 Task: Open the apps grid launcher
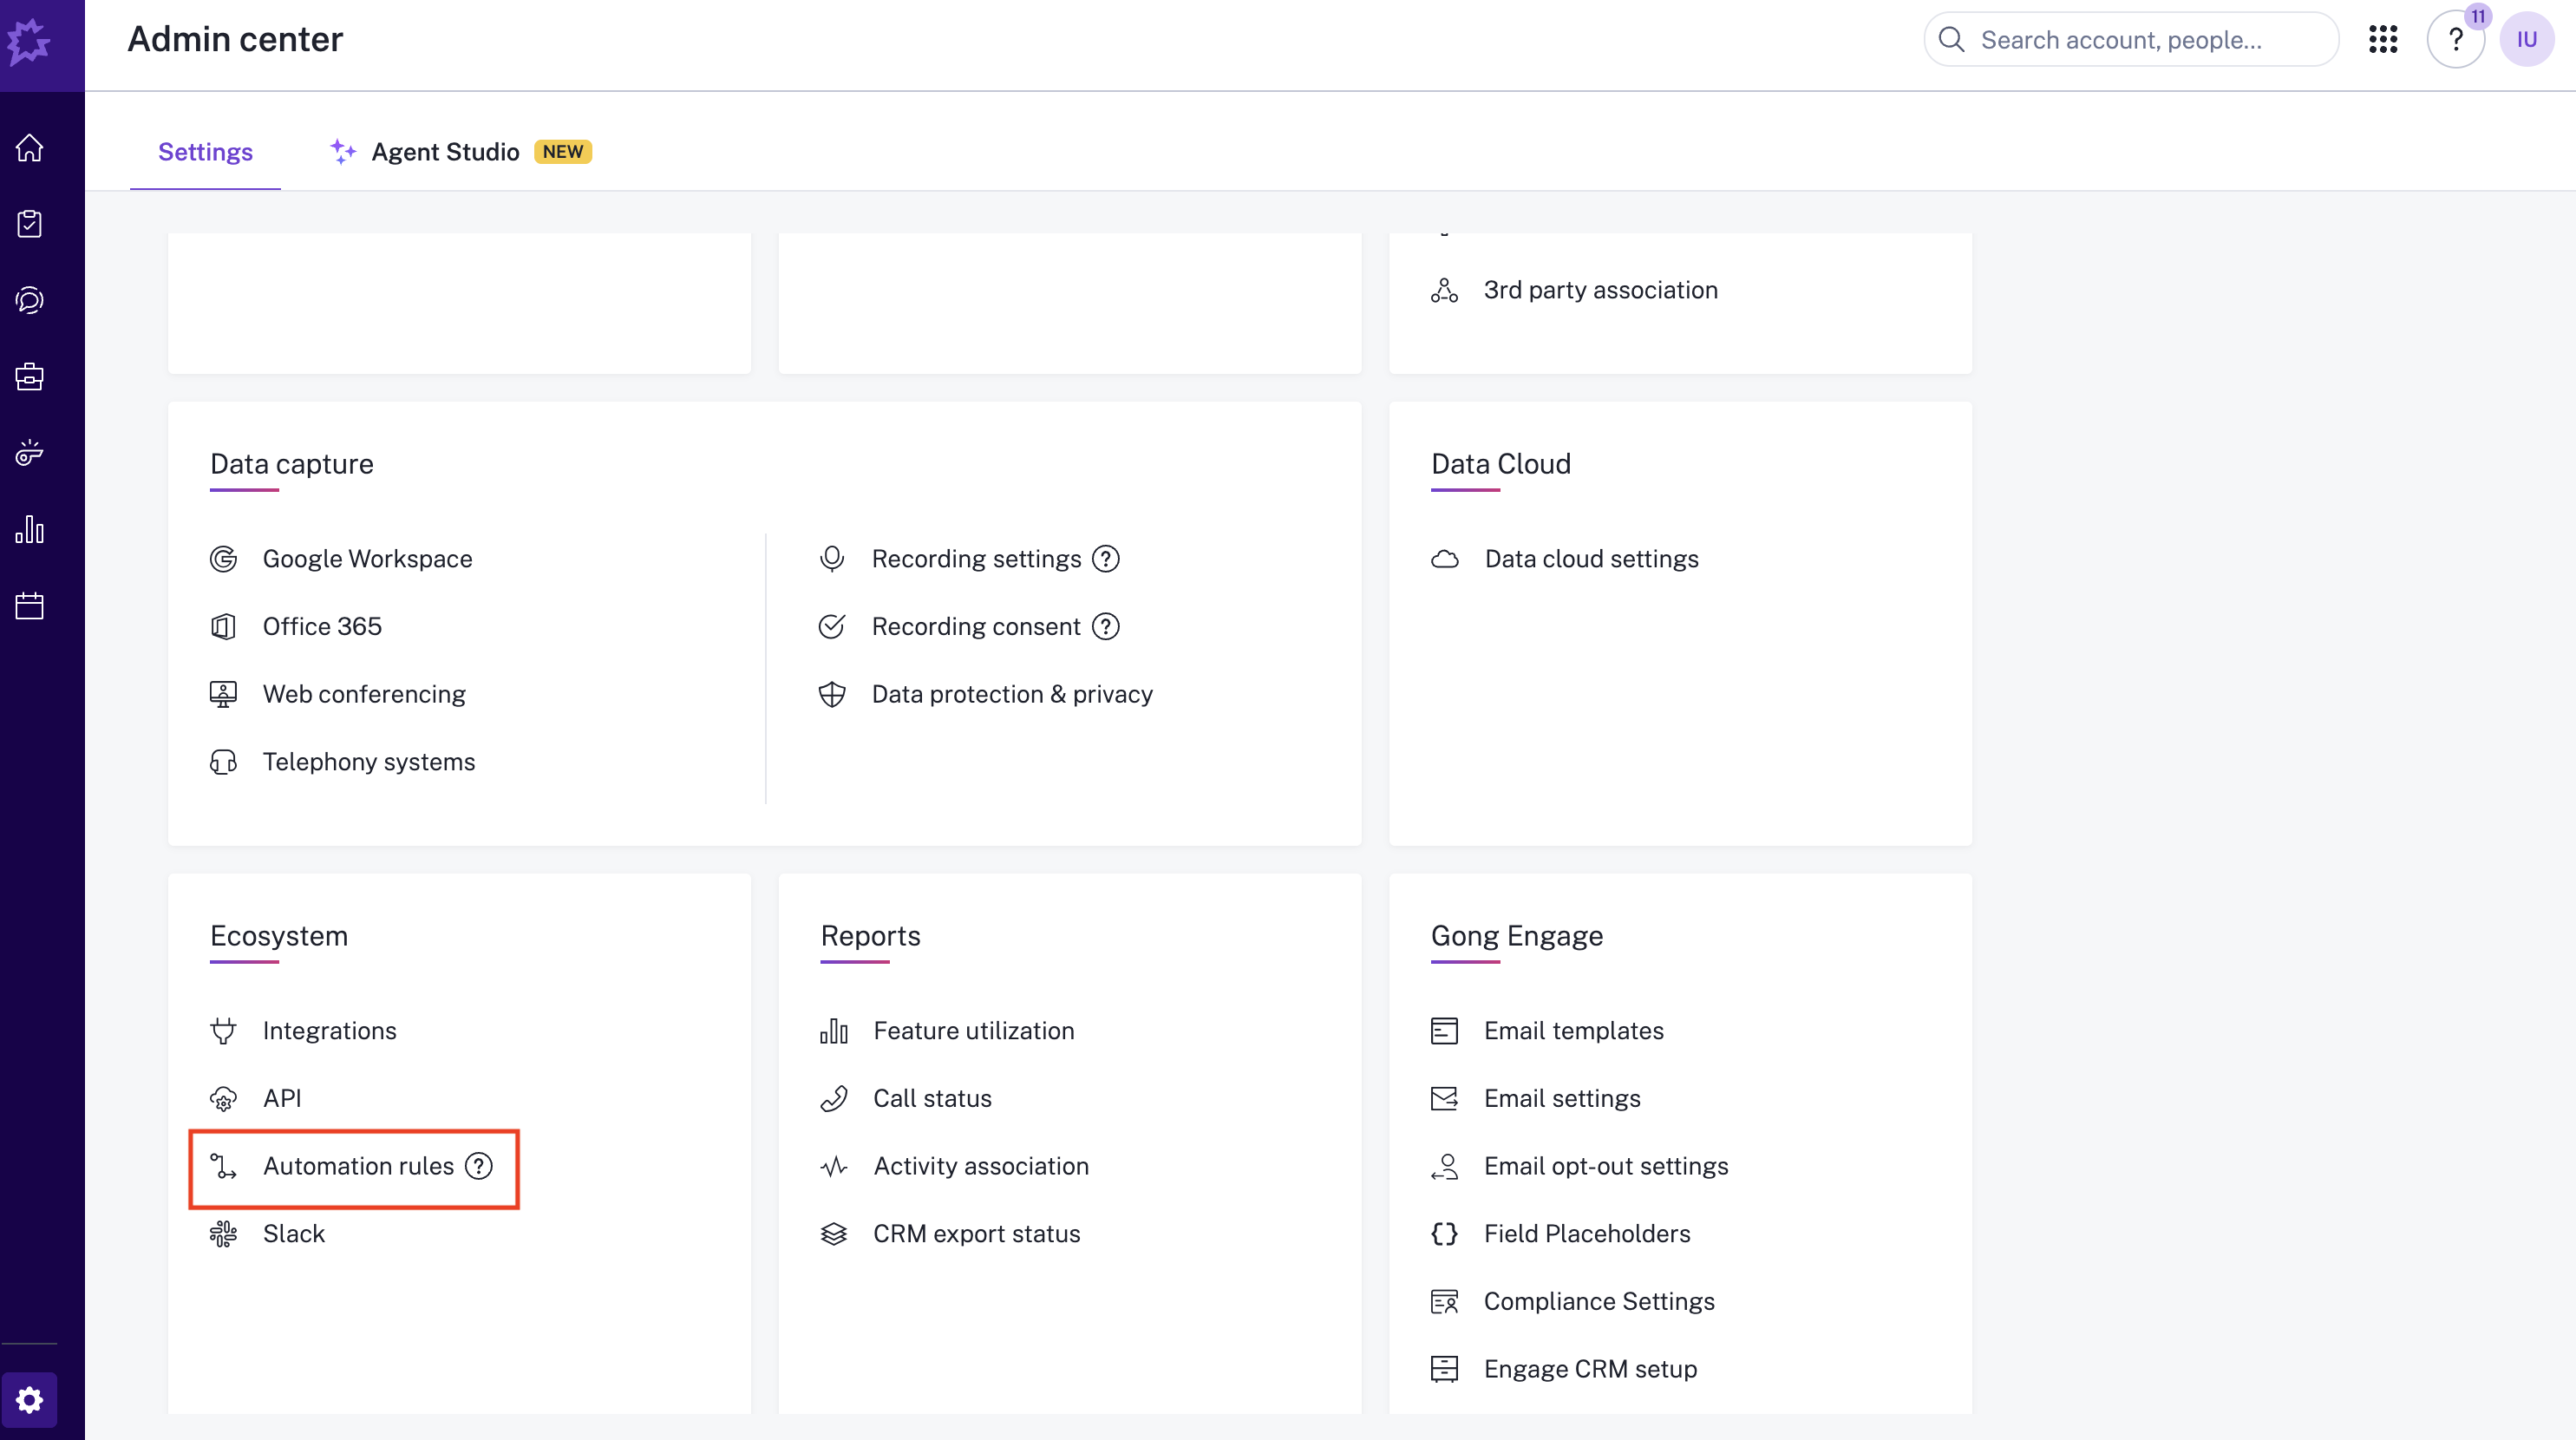[2383, 40]
